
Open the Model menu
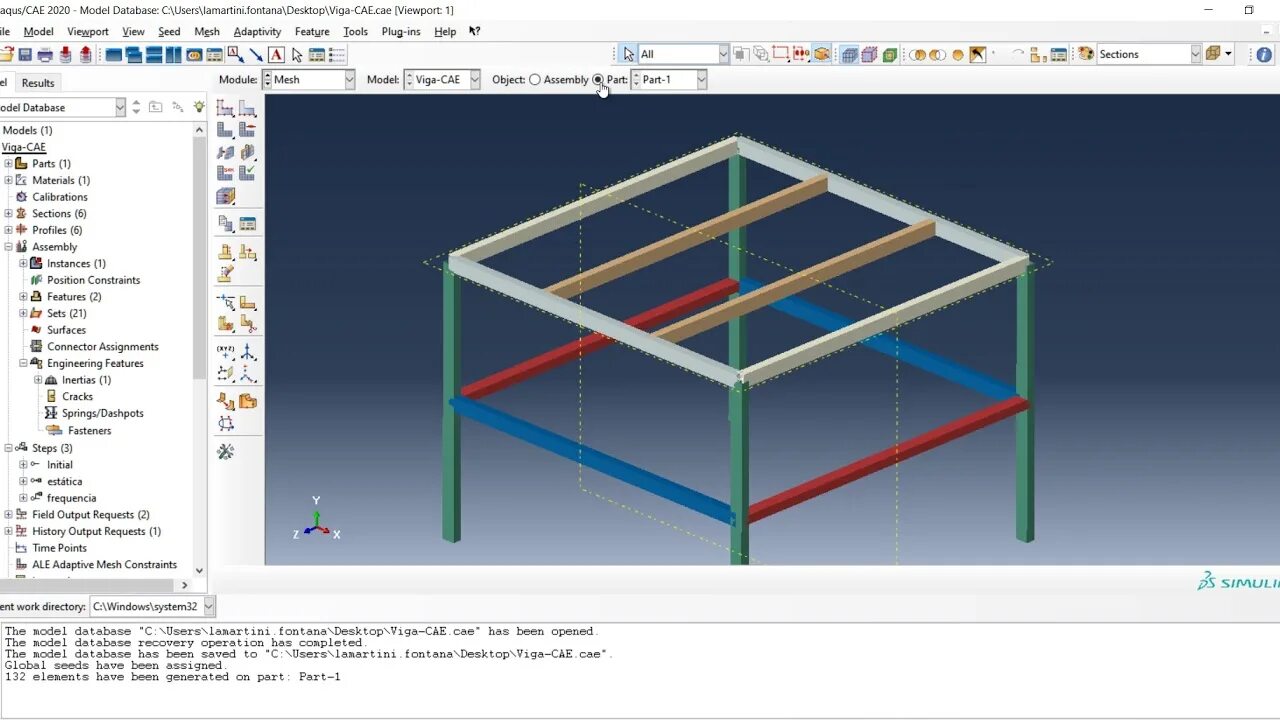(x=38, y=31)
